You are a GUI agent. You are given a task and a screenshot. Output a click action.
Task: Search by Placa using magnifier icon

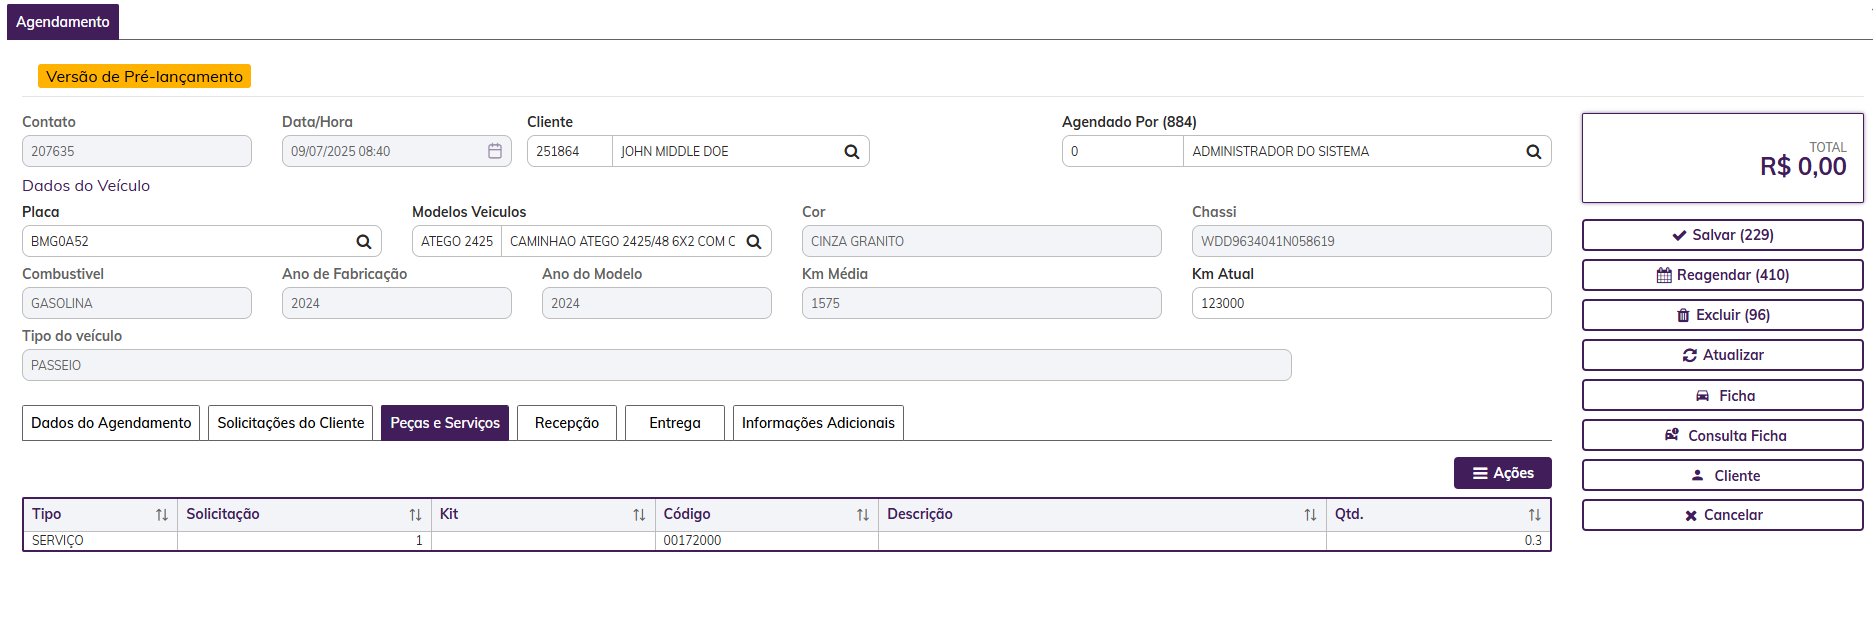[x=364, y=242]
